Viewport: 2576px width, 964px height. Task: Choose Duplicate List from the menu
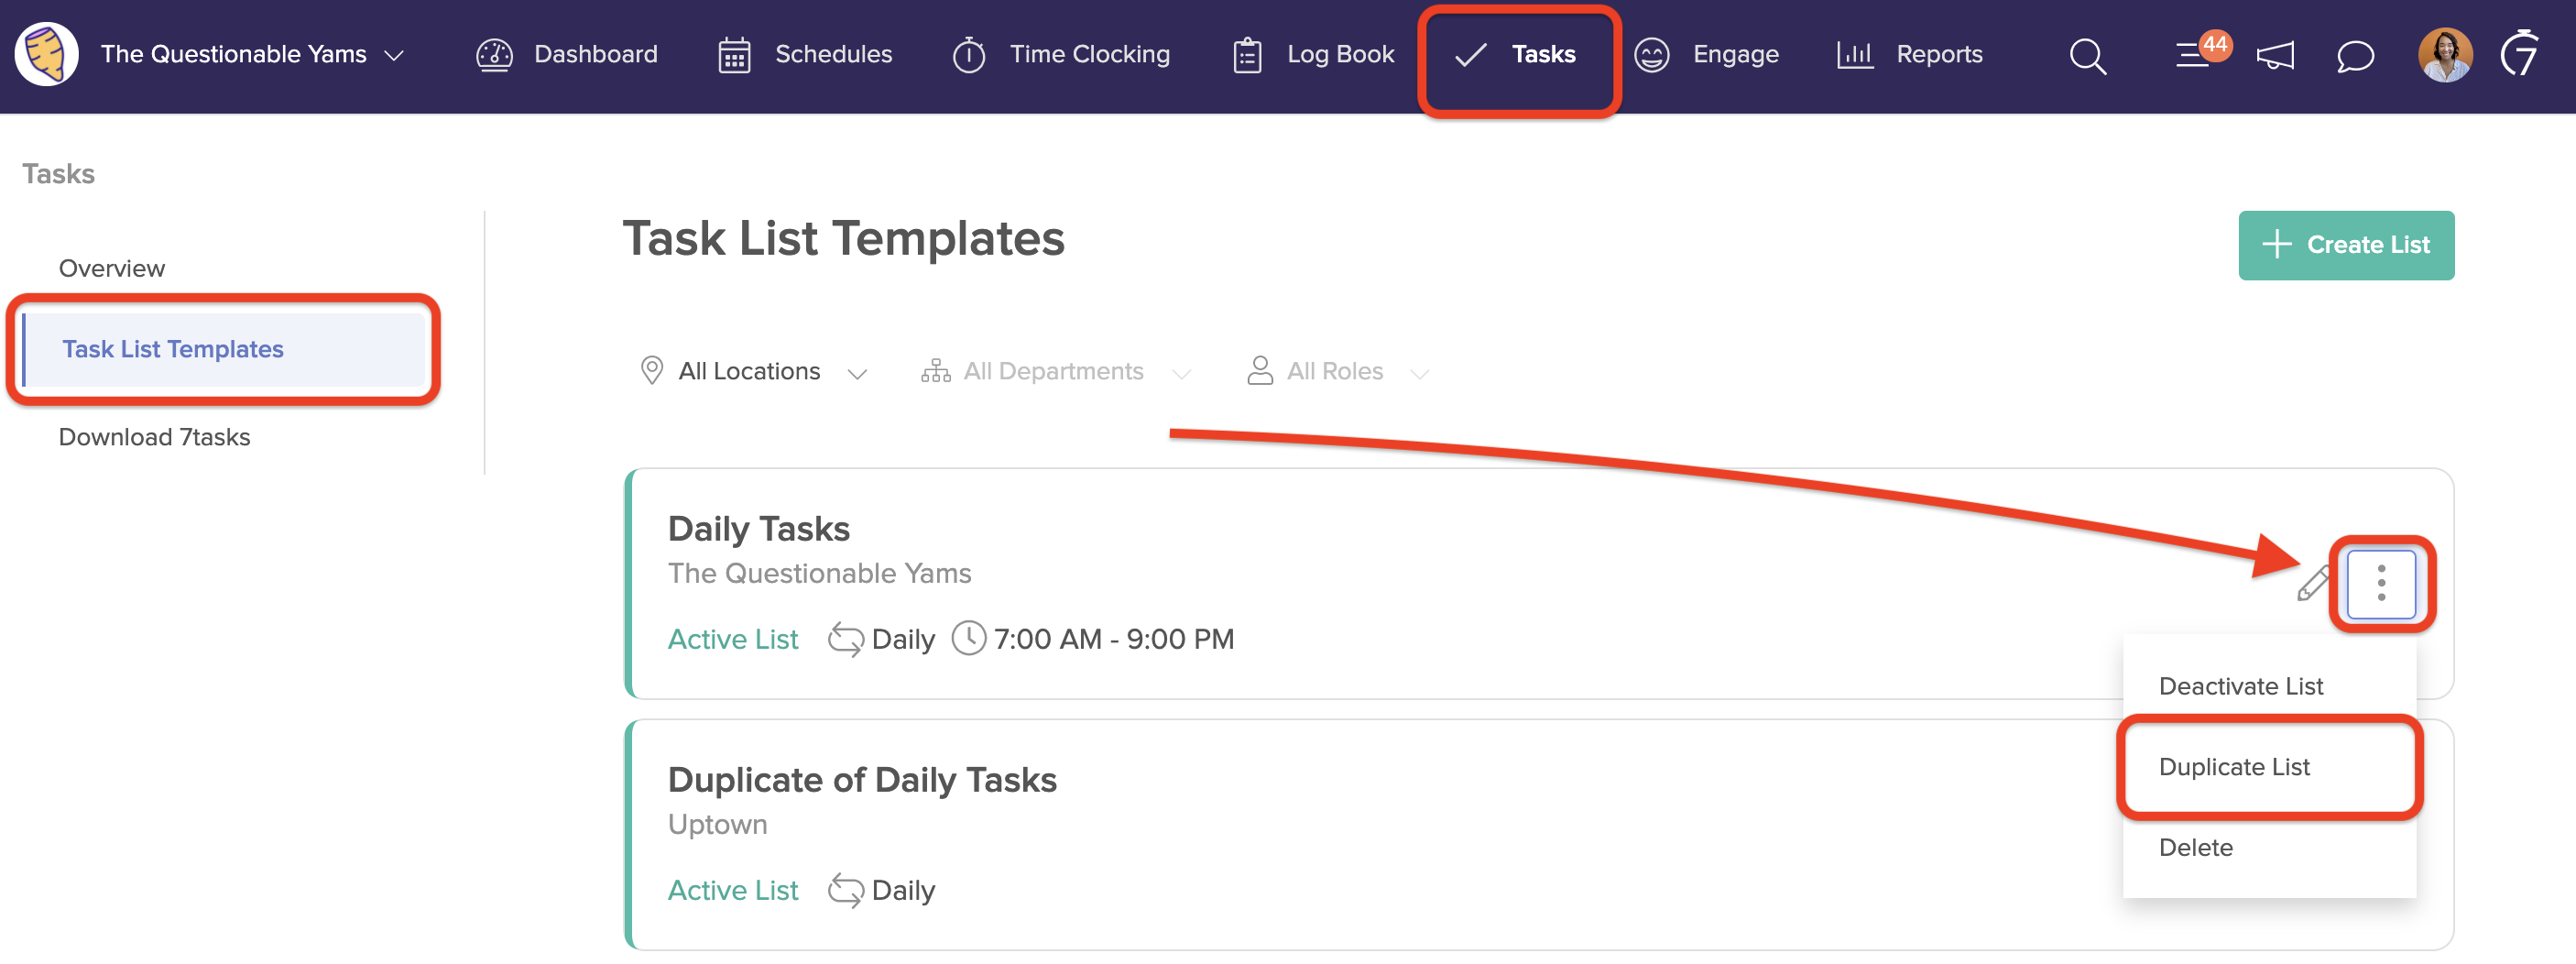[x=2234, y=767]
